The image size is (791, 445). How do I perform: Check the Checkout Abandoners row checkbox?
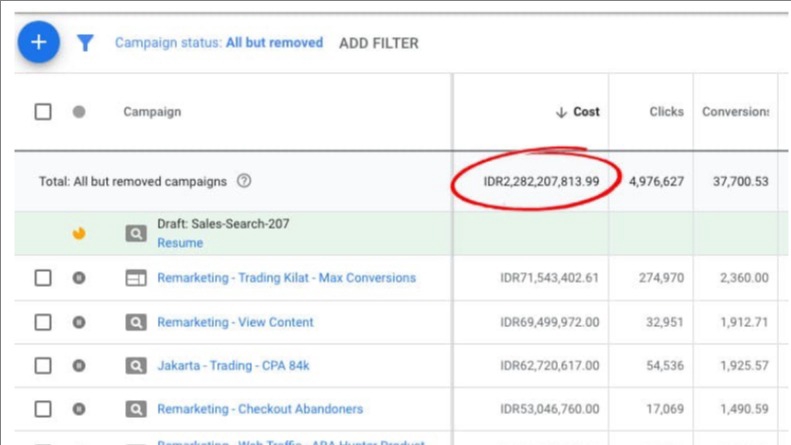43,409
